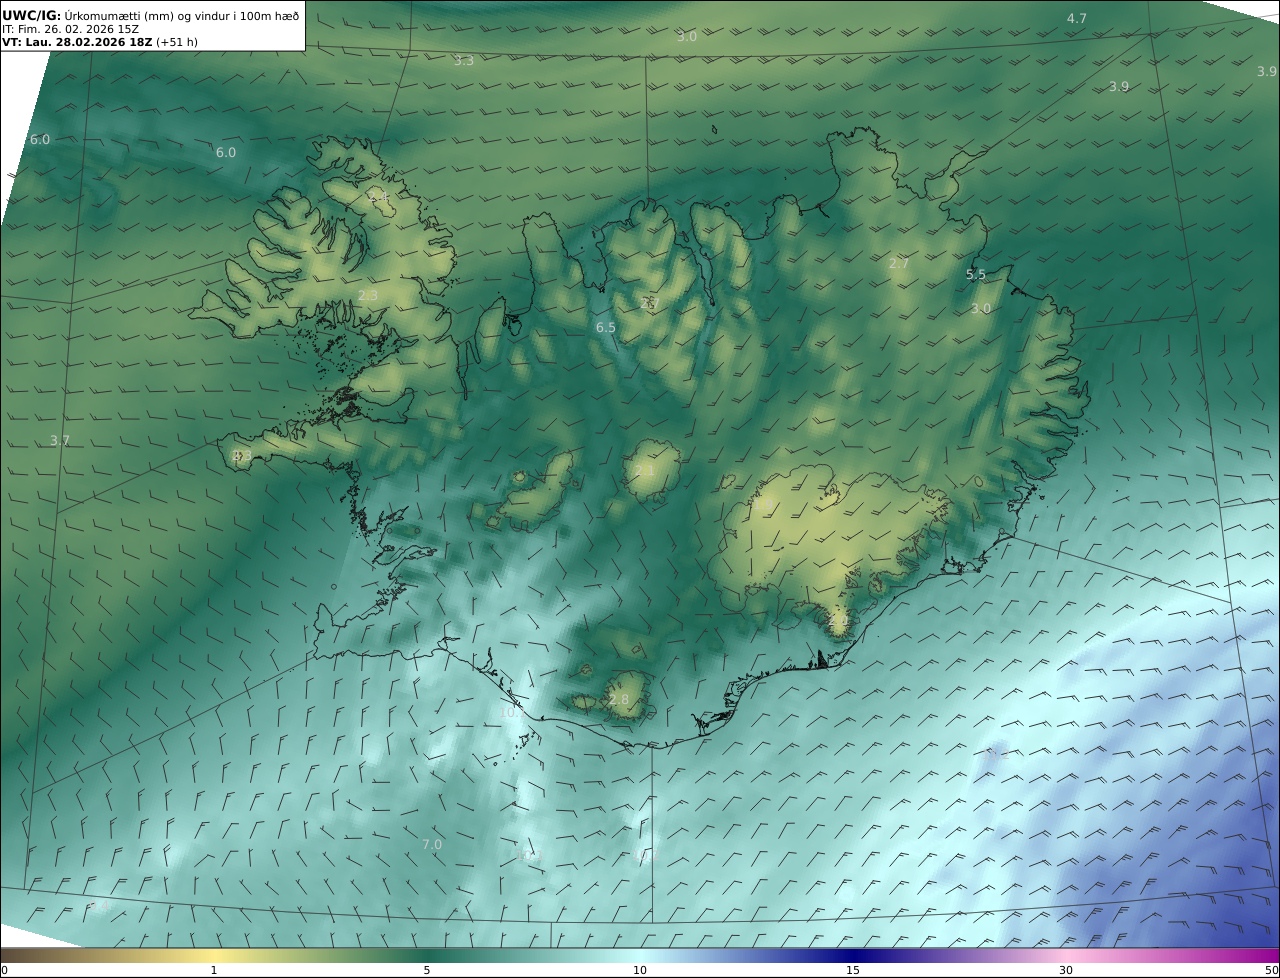Click the '5.5' value label on the east coast

976,274
